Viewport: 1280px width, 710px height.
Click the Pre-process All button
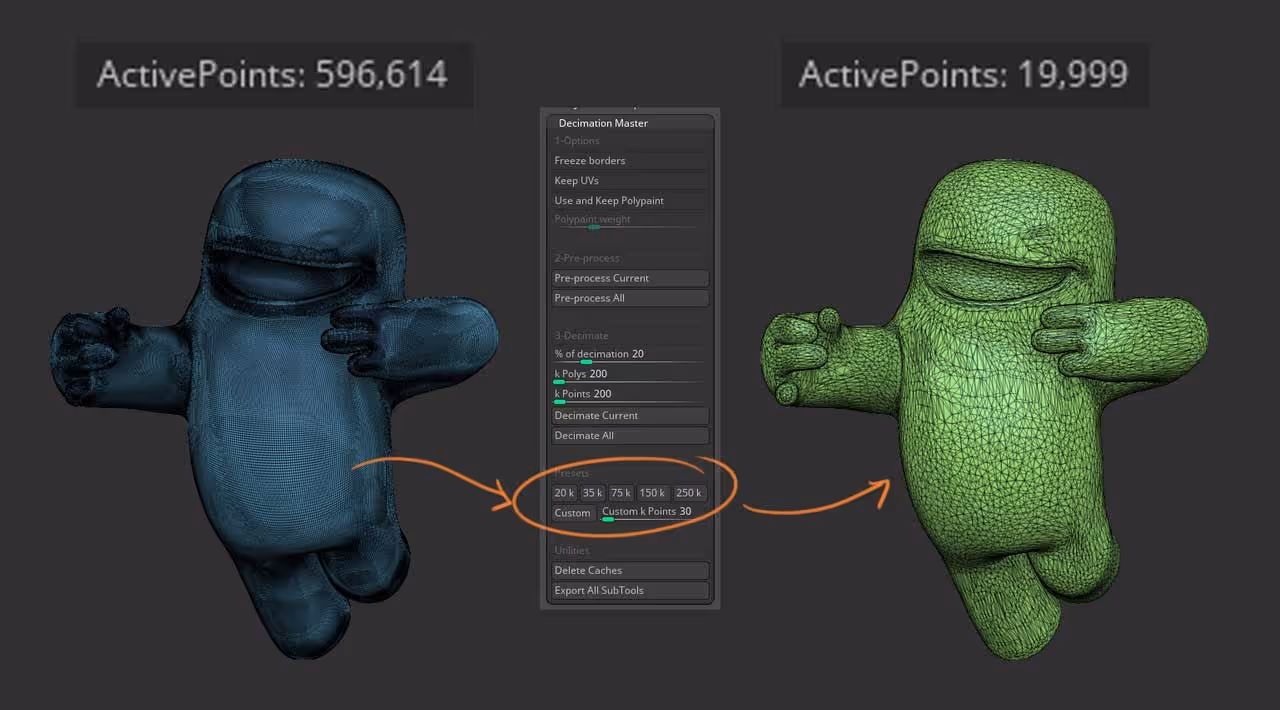pyautogui.click(x=630, y=298)
